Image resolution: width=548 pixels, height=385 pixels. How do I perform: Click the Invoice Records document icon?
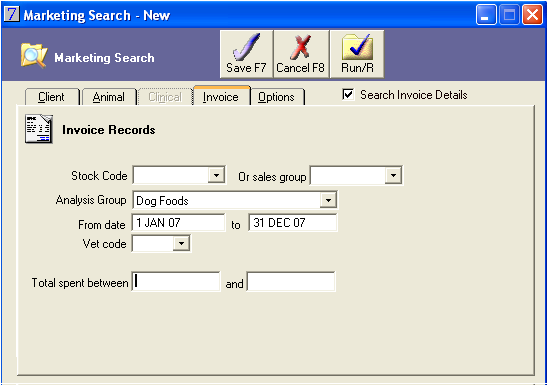click(x=39, y=129)
